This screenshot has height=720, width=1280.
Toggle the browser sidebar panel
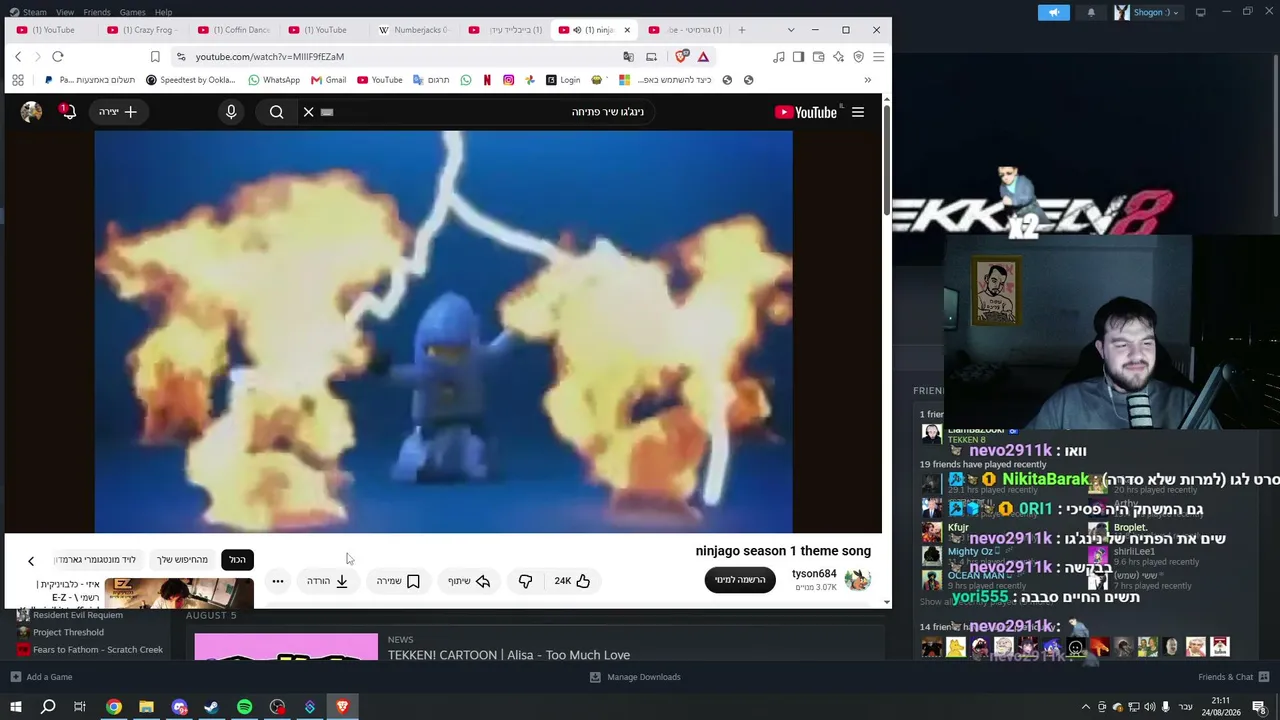point(798,57)
